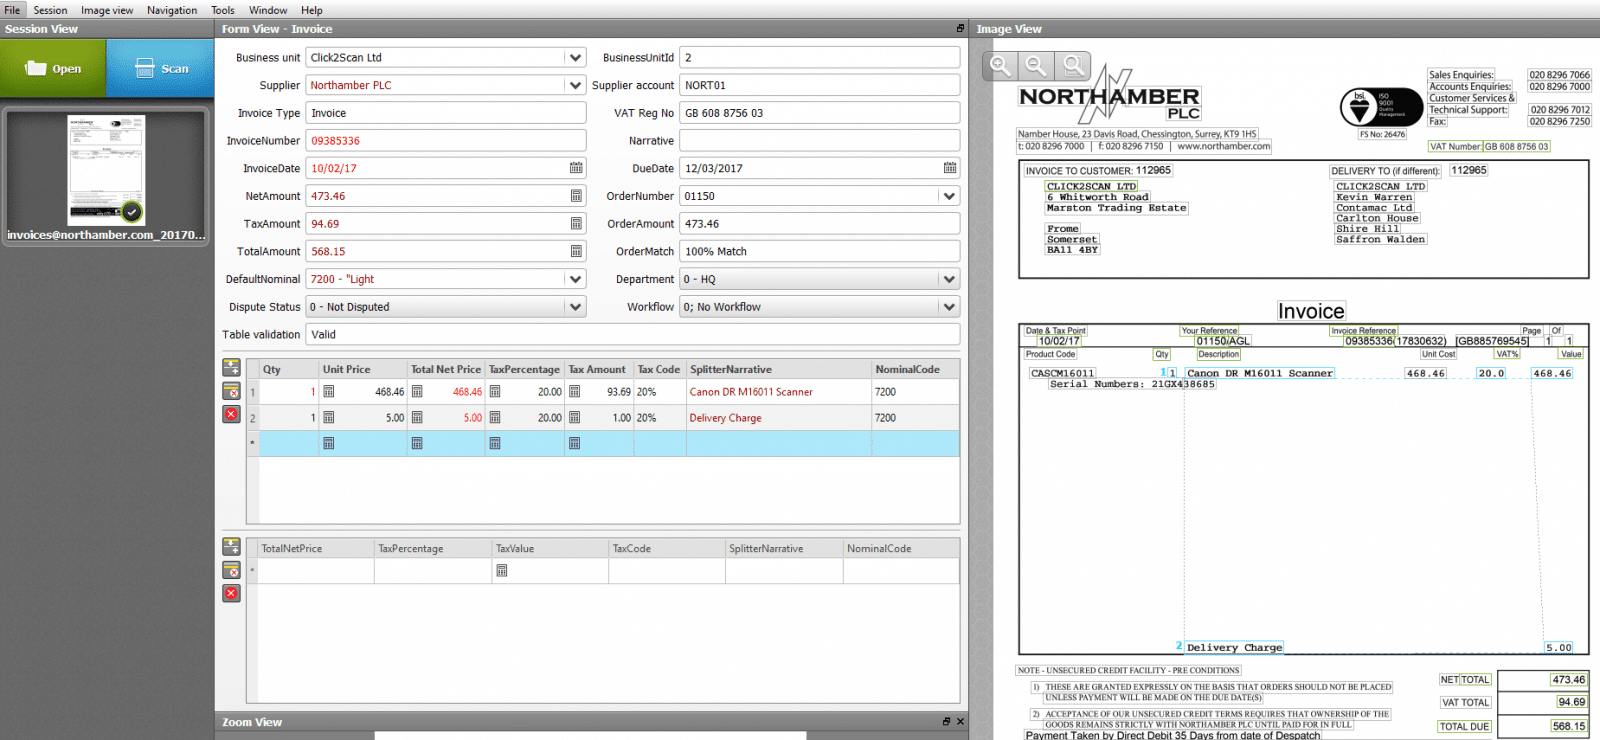This screenshot has height=740, width=1600.
Task: Click the fit-to-page zoom icon in Image View
Action: pyautogui.click(x=1073, y=66)
